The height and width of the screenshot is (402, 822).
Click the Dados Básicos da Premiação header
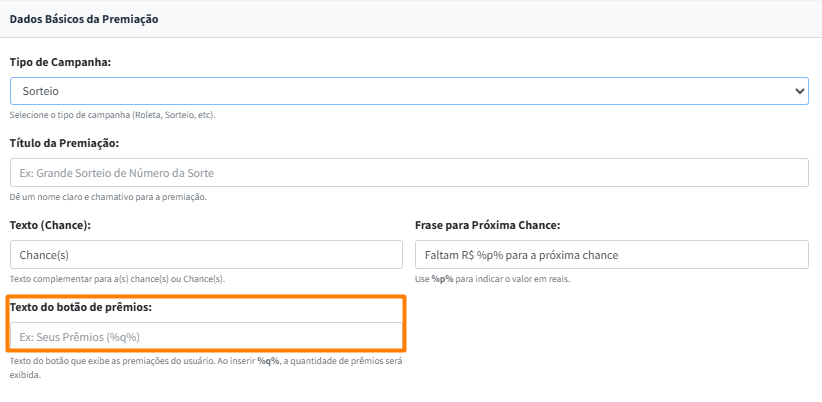[x=84, y=19]
